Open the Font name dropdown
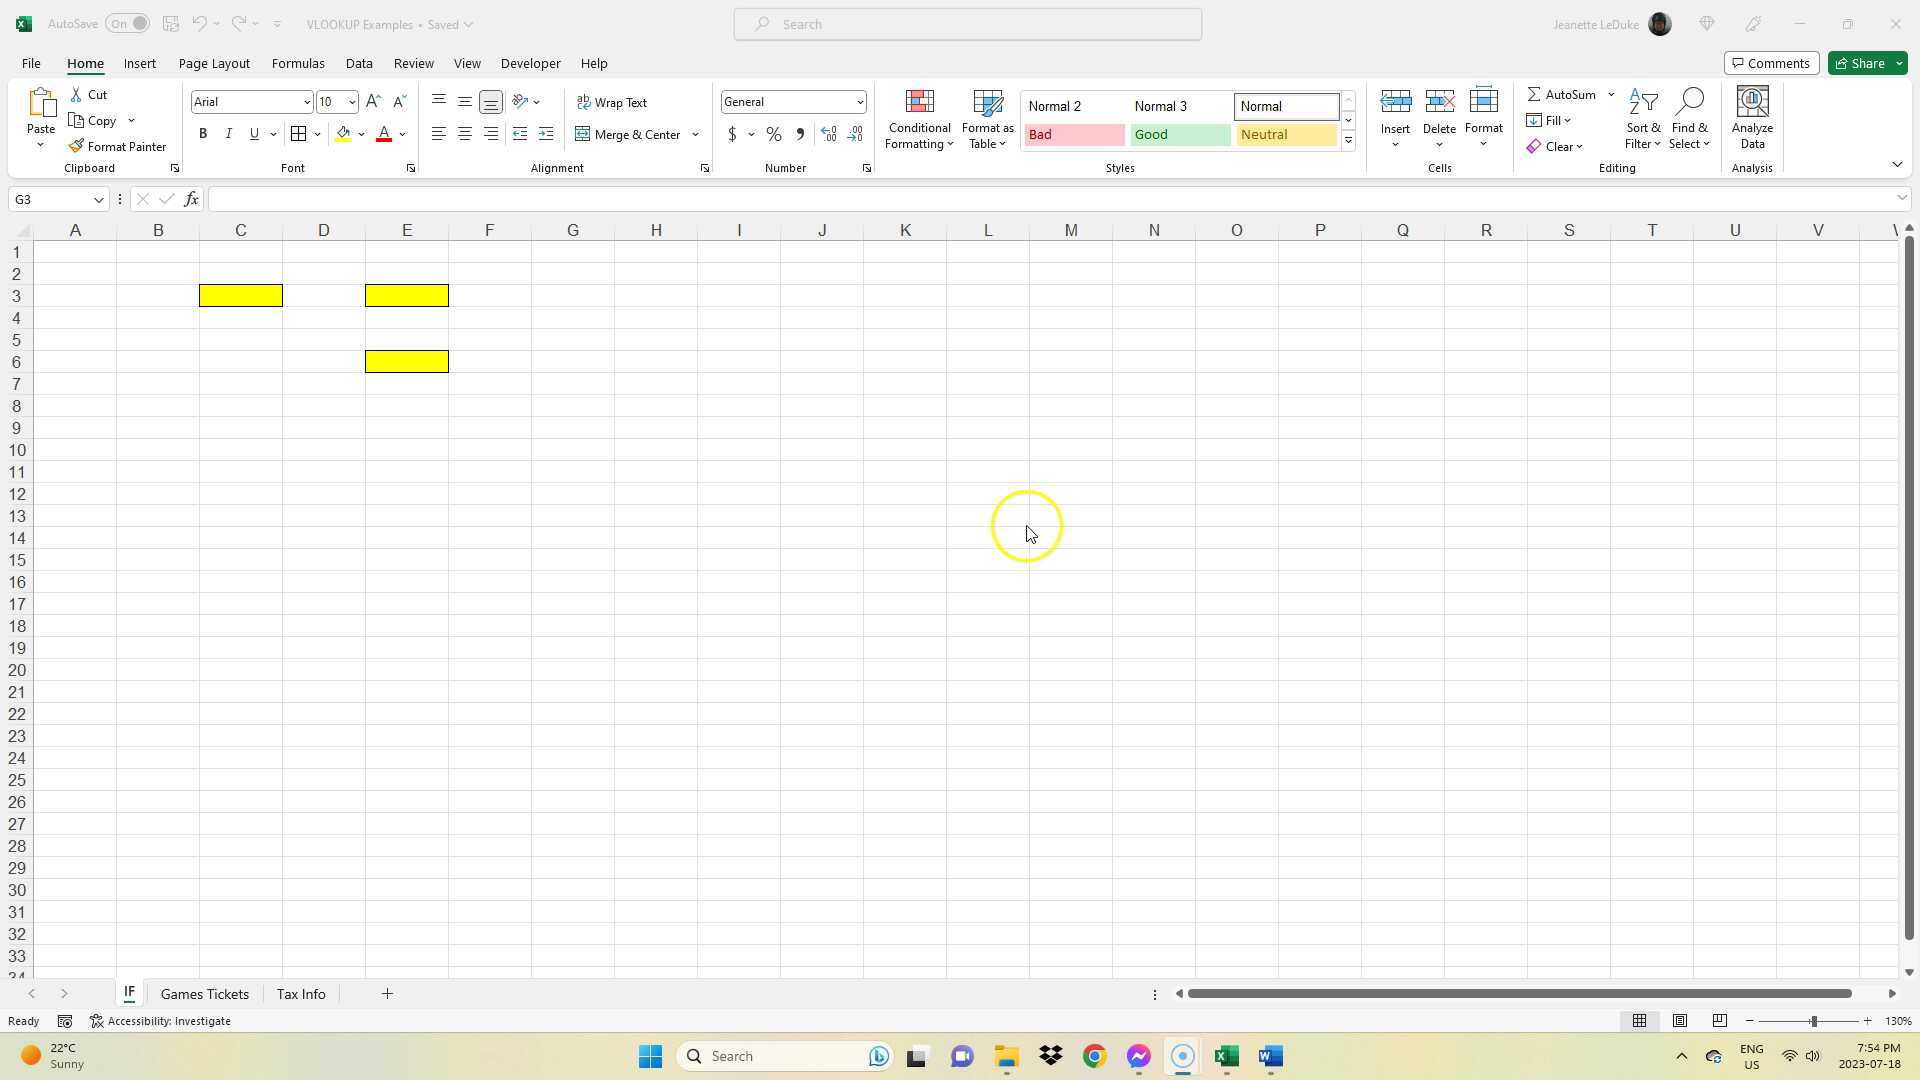 tap(306, 101)
